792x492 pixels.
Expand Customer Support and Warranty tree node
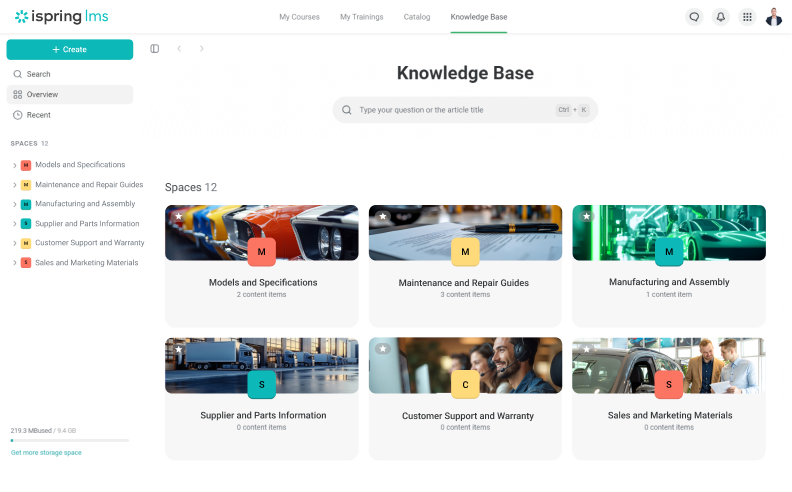[x=15, y=243]
